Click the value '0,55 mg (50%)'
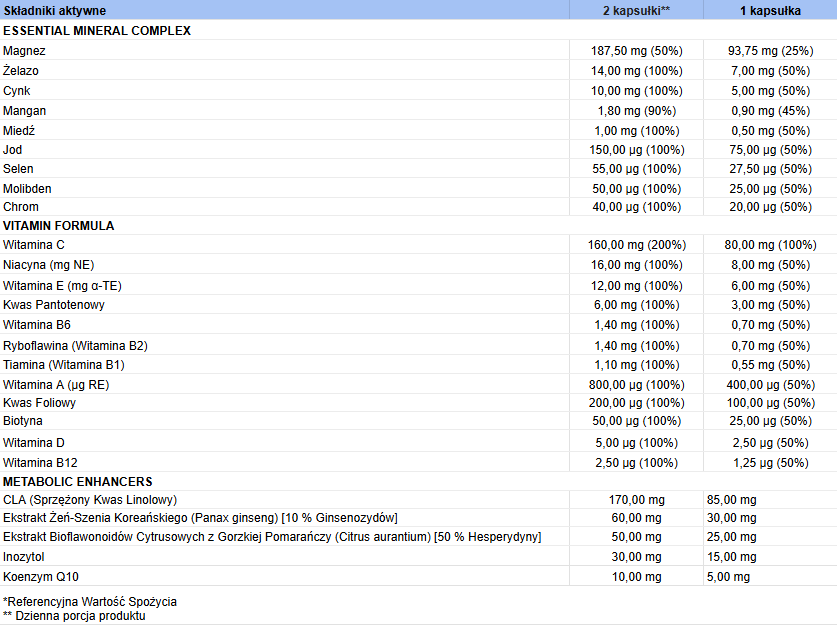 (x=770, y=365)
